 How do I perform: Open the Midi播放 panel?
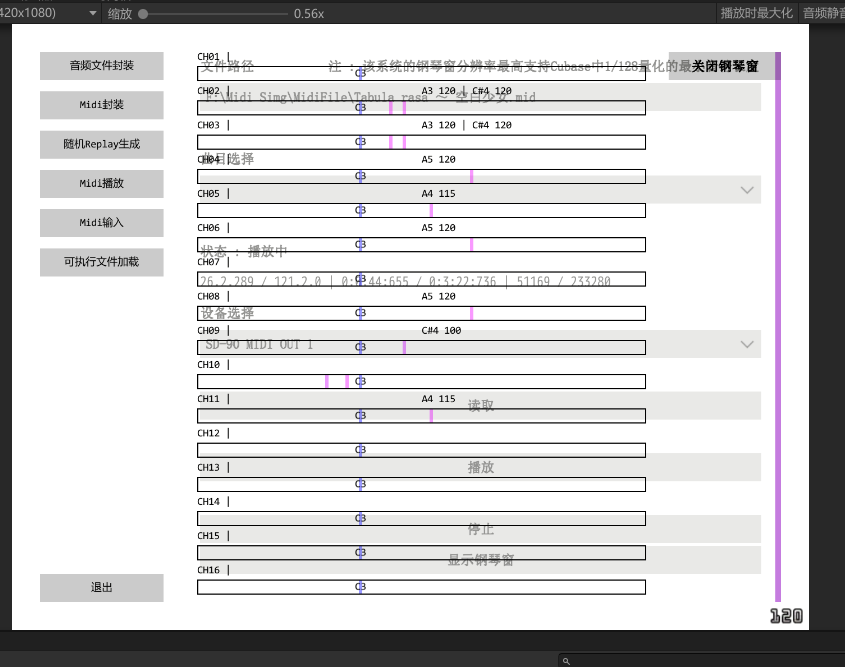point(101,184)
